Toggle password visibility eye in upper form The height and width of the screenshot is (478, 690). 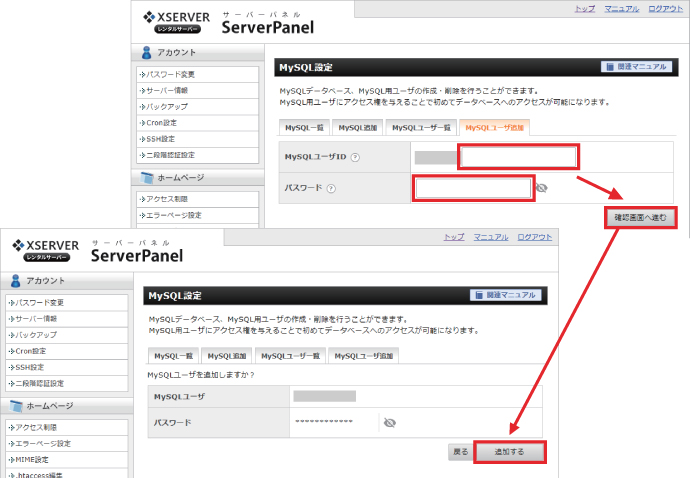pyautogui.click(x=542, y=187)
